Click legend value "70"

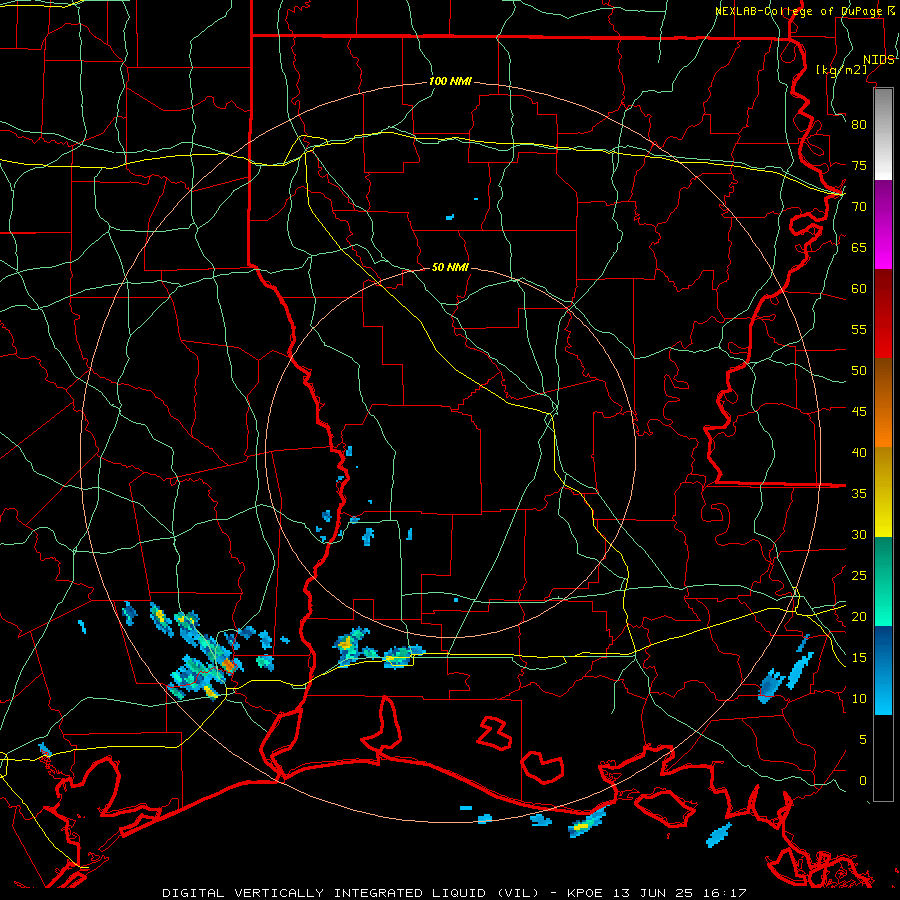click(x=859, y=207)
